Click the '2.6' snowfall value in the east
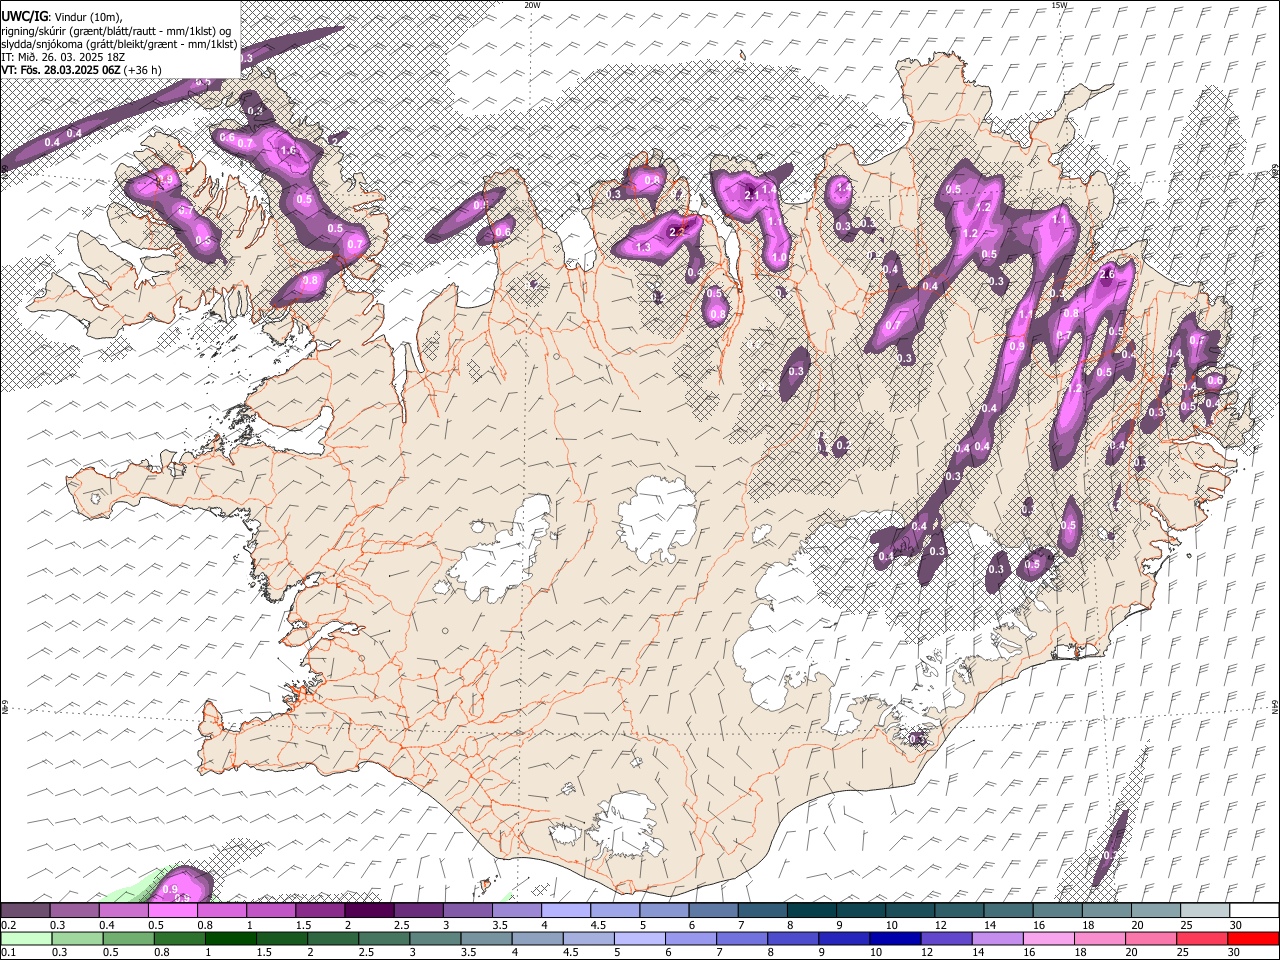 (x=1107, y=274)
